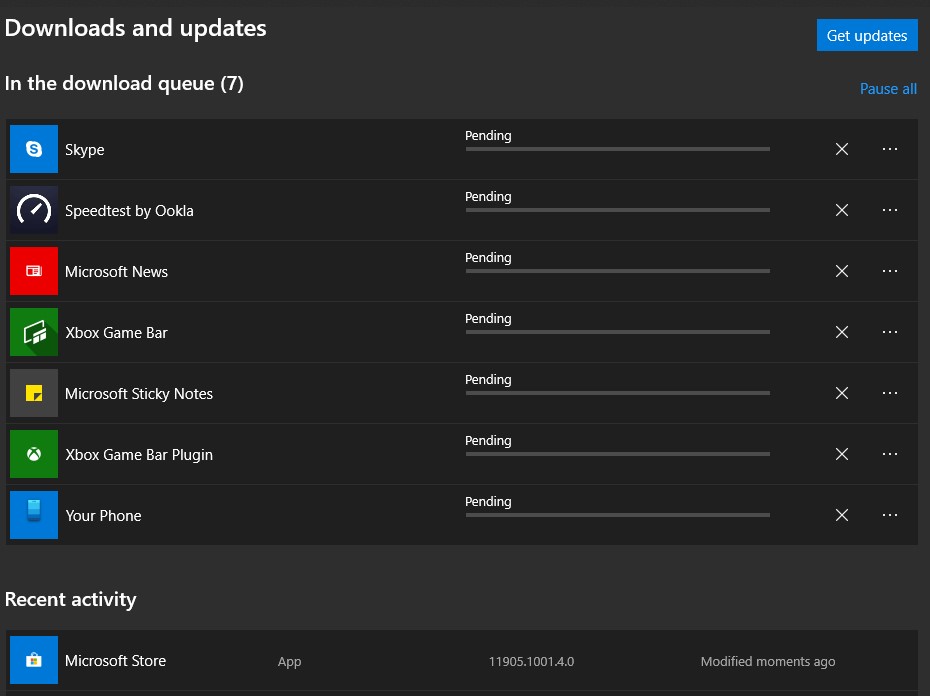Click the Recent activity heading
The width and height of the screenshot is (930, 696).
point(71,599)
